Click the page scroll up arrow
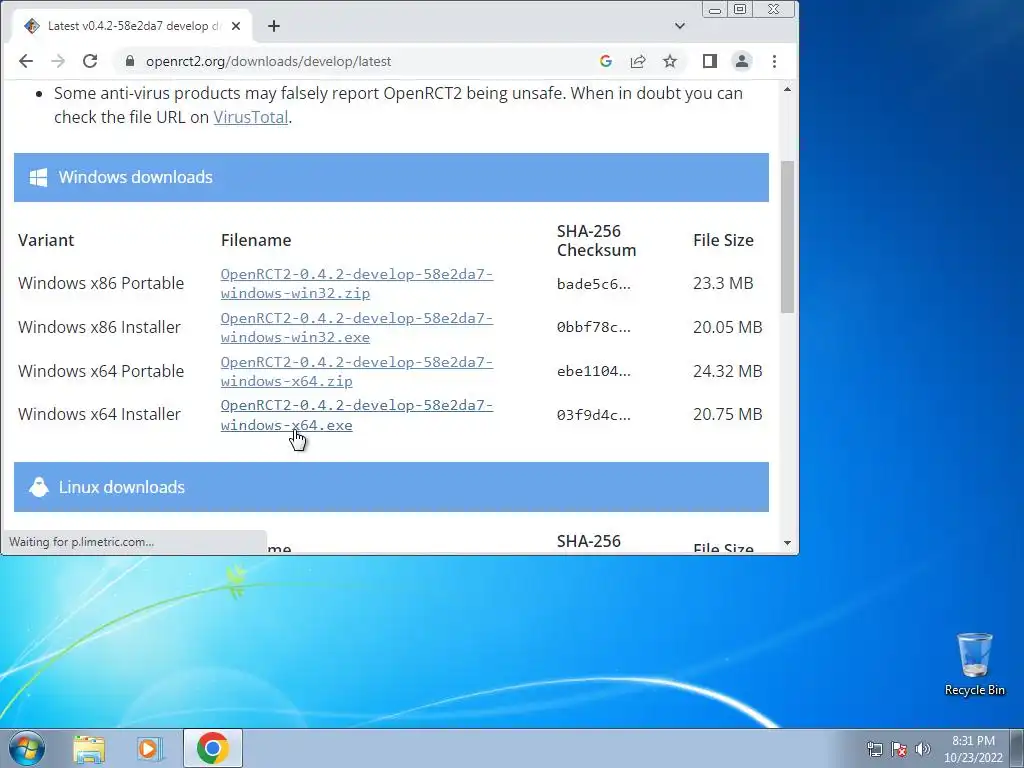The image size is (1024, 768). [x=788, y=89]
